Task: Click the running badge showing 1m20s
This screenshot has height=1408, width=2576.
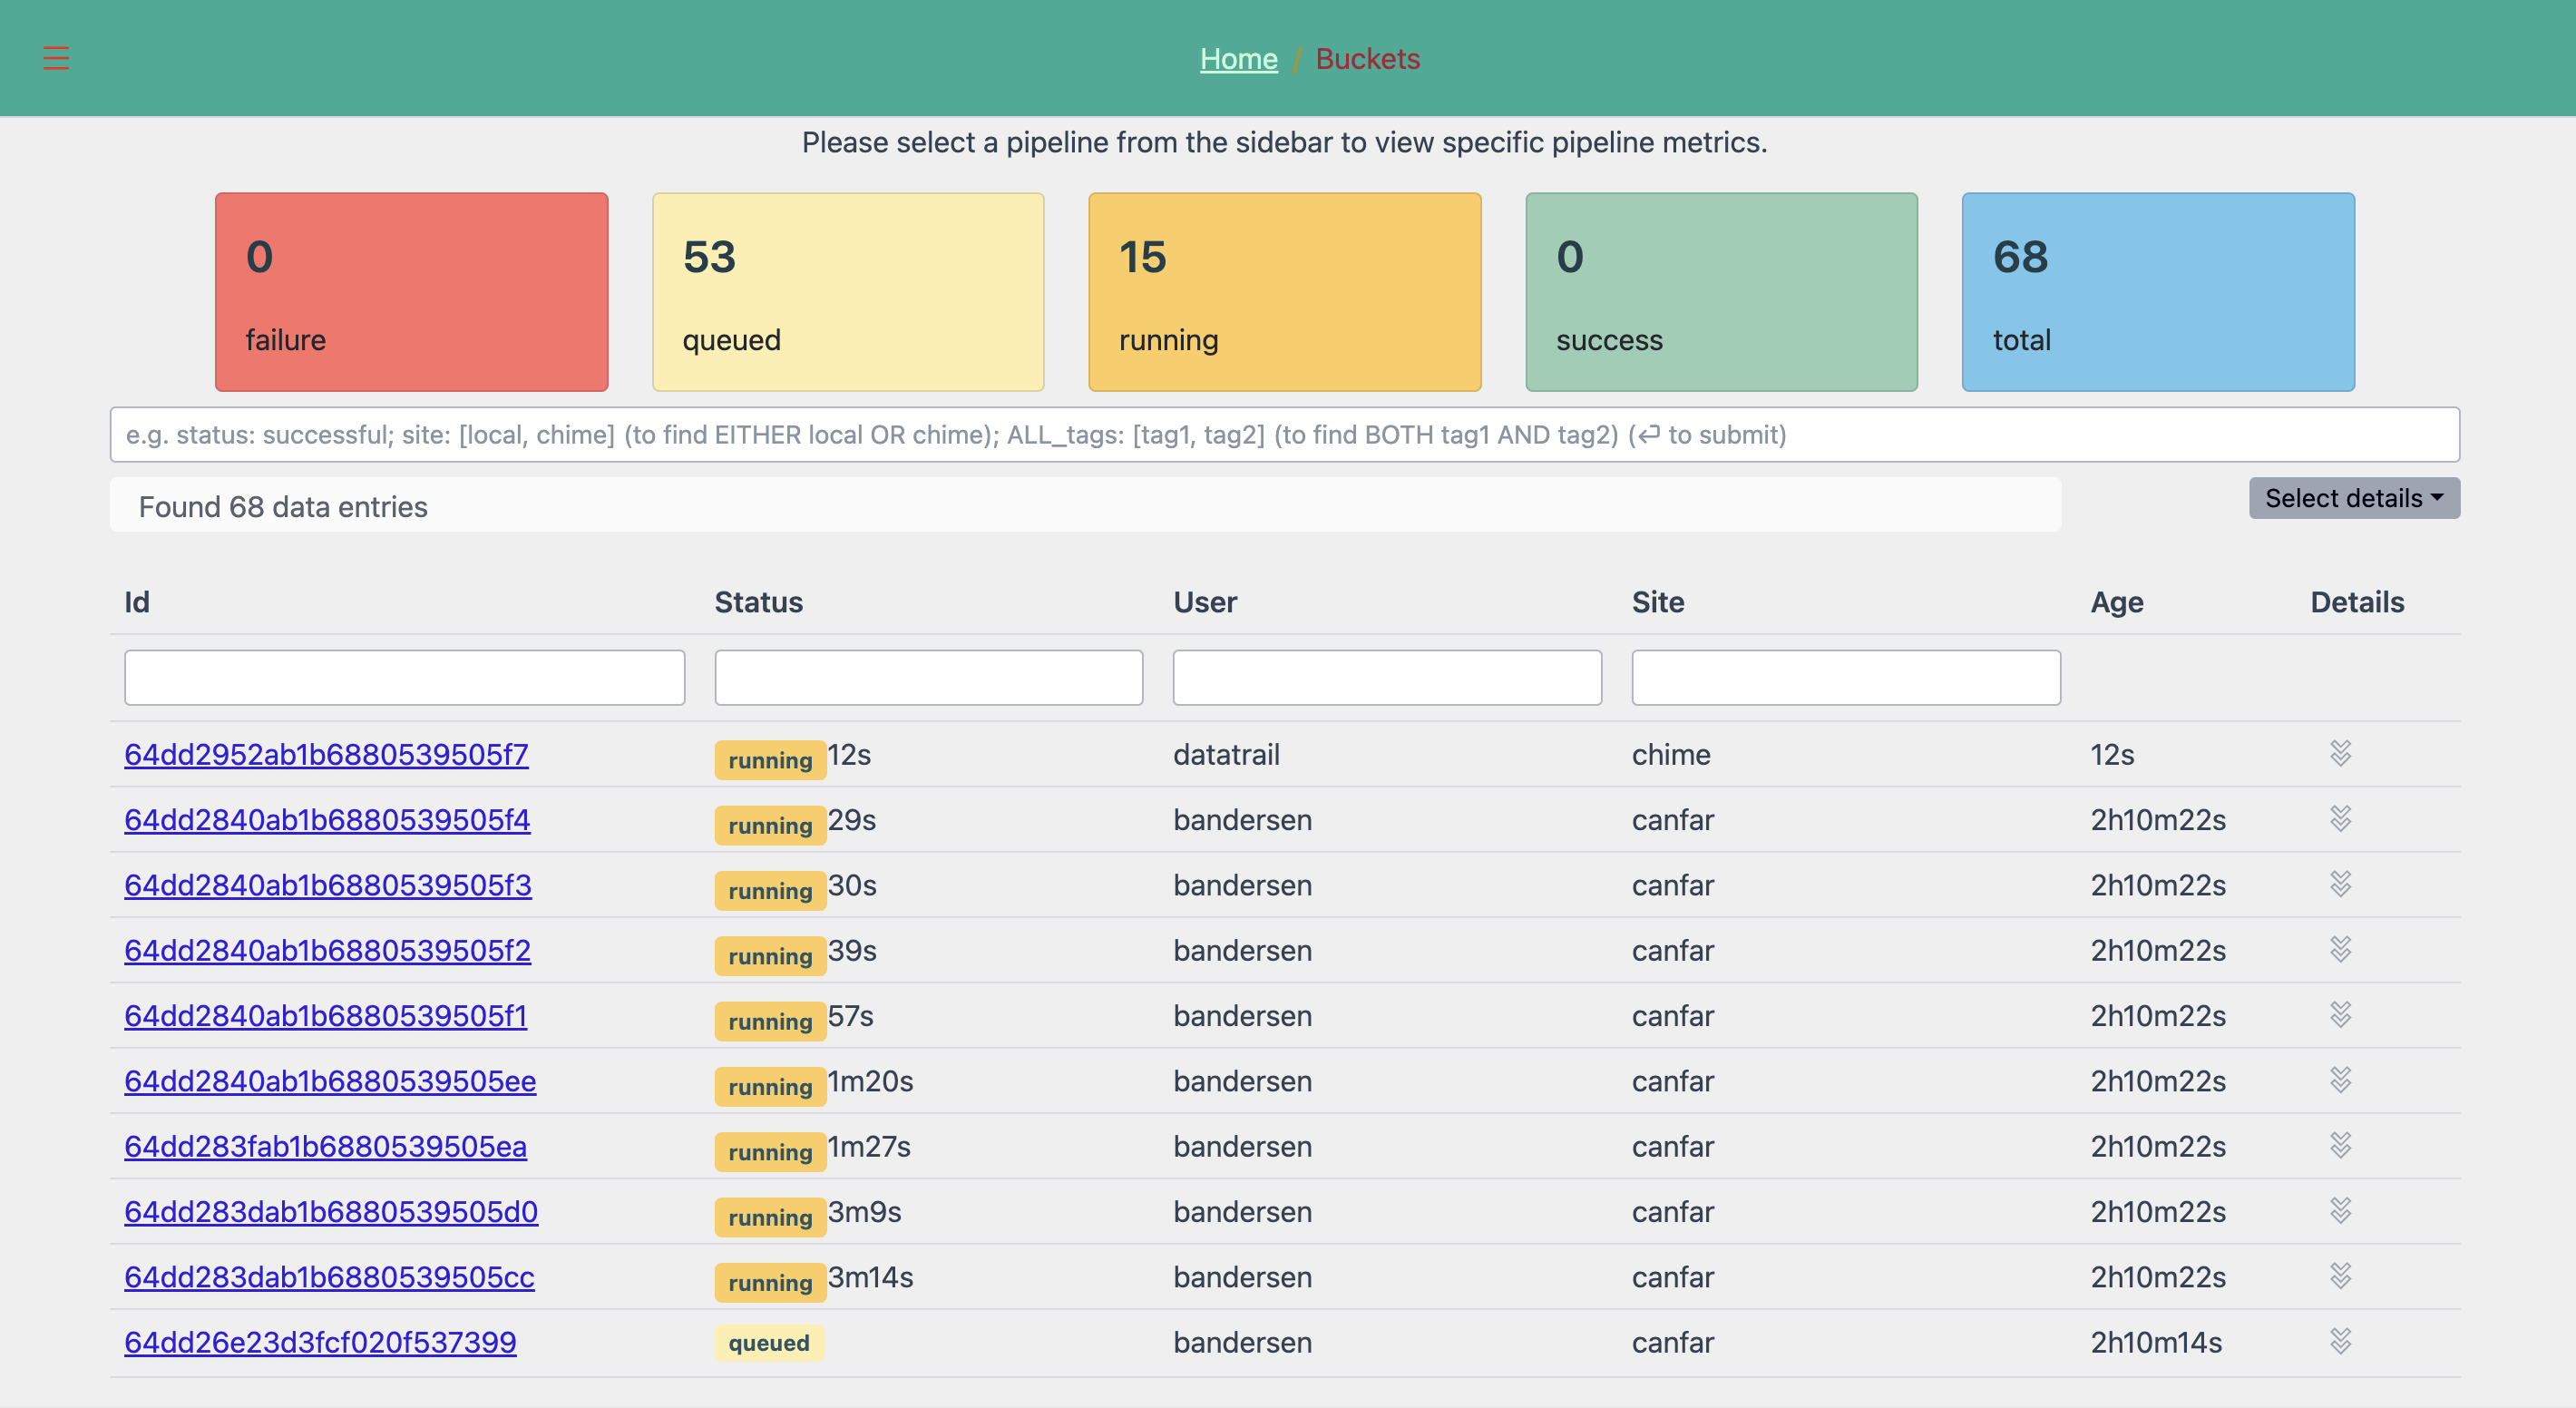Action: [x=770, y=1087]
